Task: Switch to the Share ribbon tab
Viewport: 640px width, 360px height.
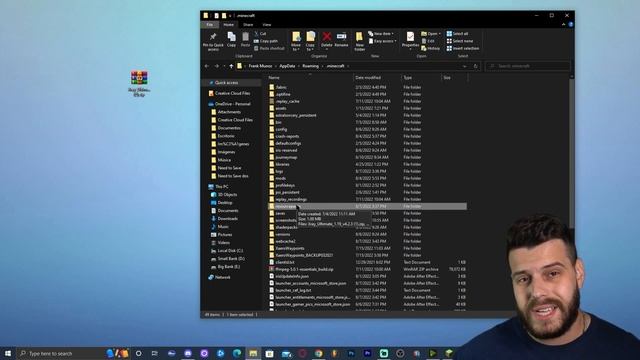Action: [x=248, y=24]
